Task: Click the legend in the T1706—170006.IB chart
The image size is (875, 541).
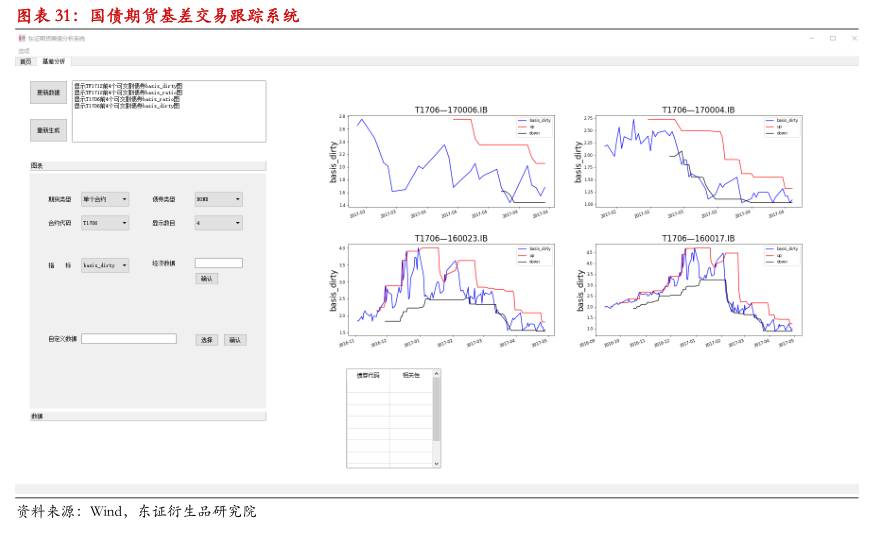Action: [x=534, y=127]
